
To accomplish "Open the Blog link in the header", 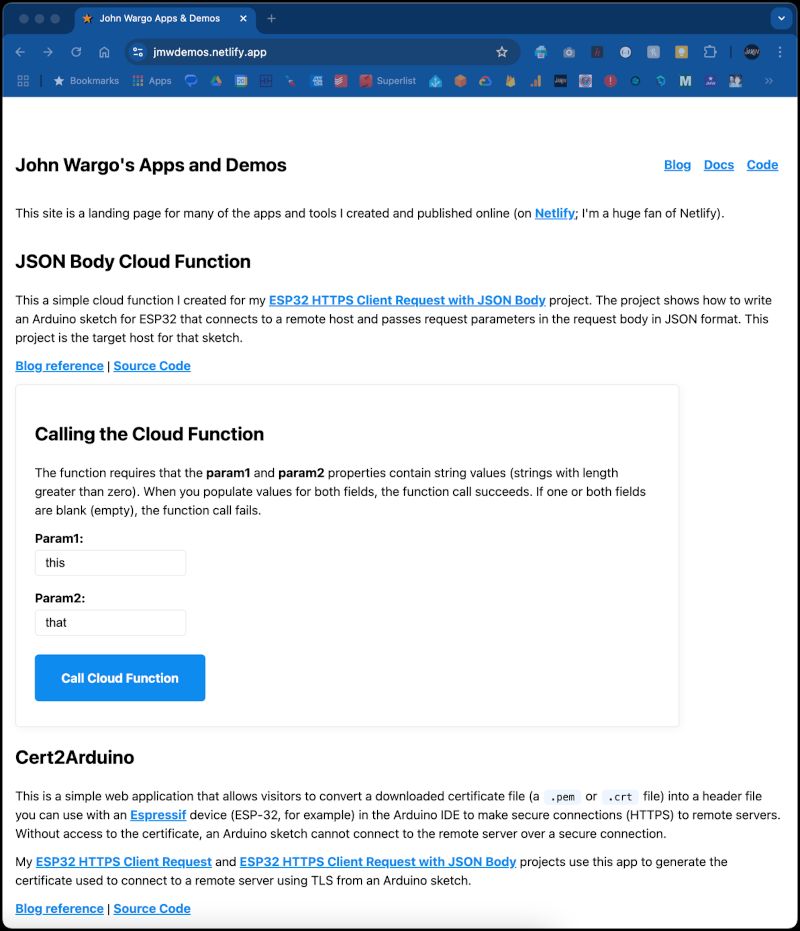I will click(x=677, y=165).
